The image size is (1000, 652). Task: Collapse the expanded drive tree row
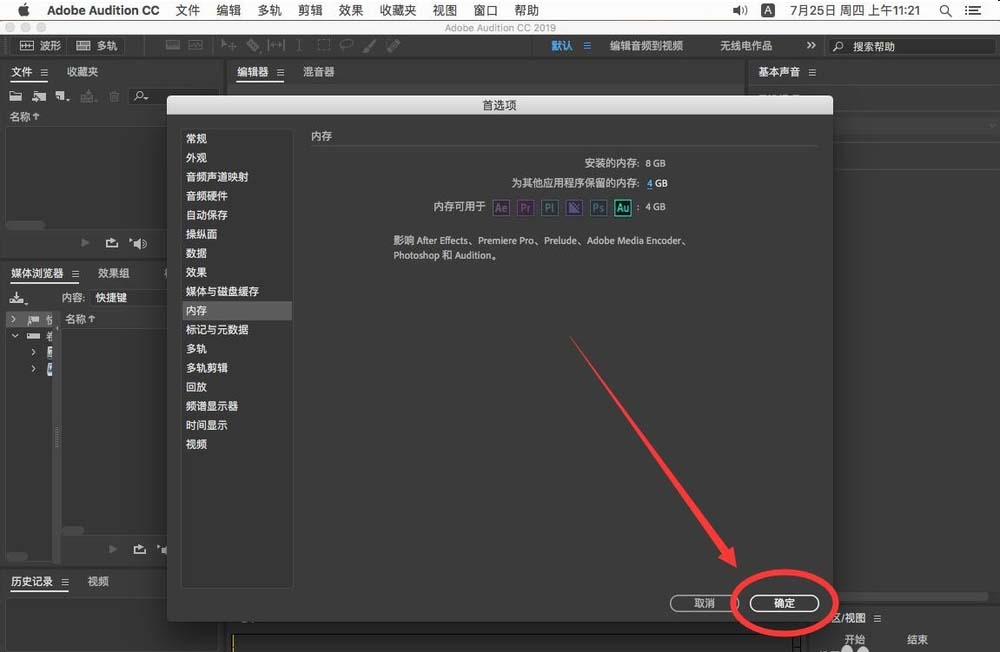[x=15, y=336]
